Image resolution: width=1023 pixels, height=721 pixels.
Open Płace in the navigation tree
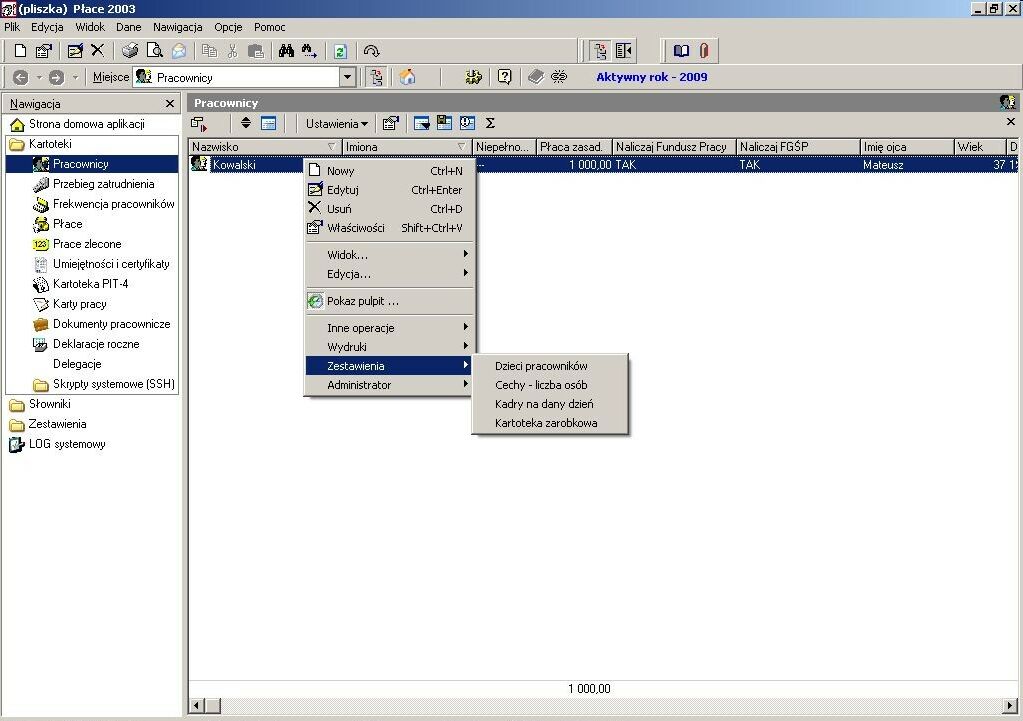pyautogui.click(x=68, y=224)
